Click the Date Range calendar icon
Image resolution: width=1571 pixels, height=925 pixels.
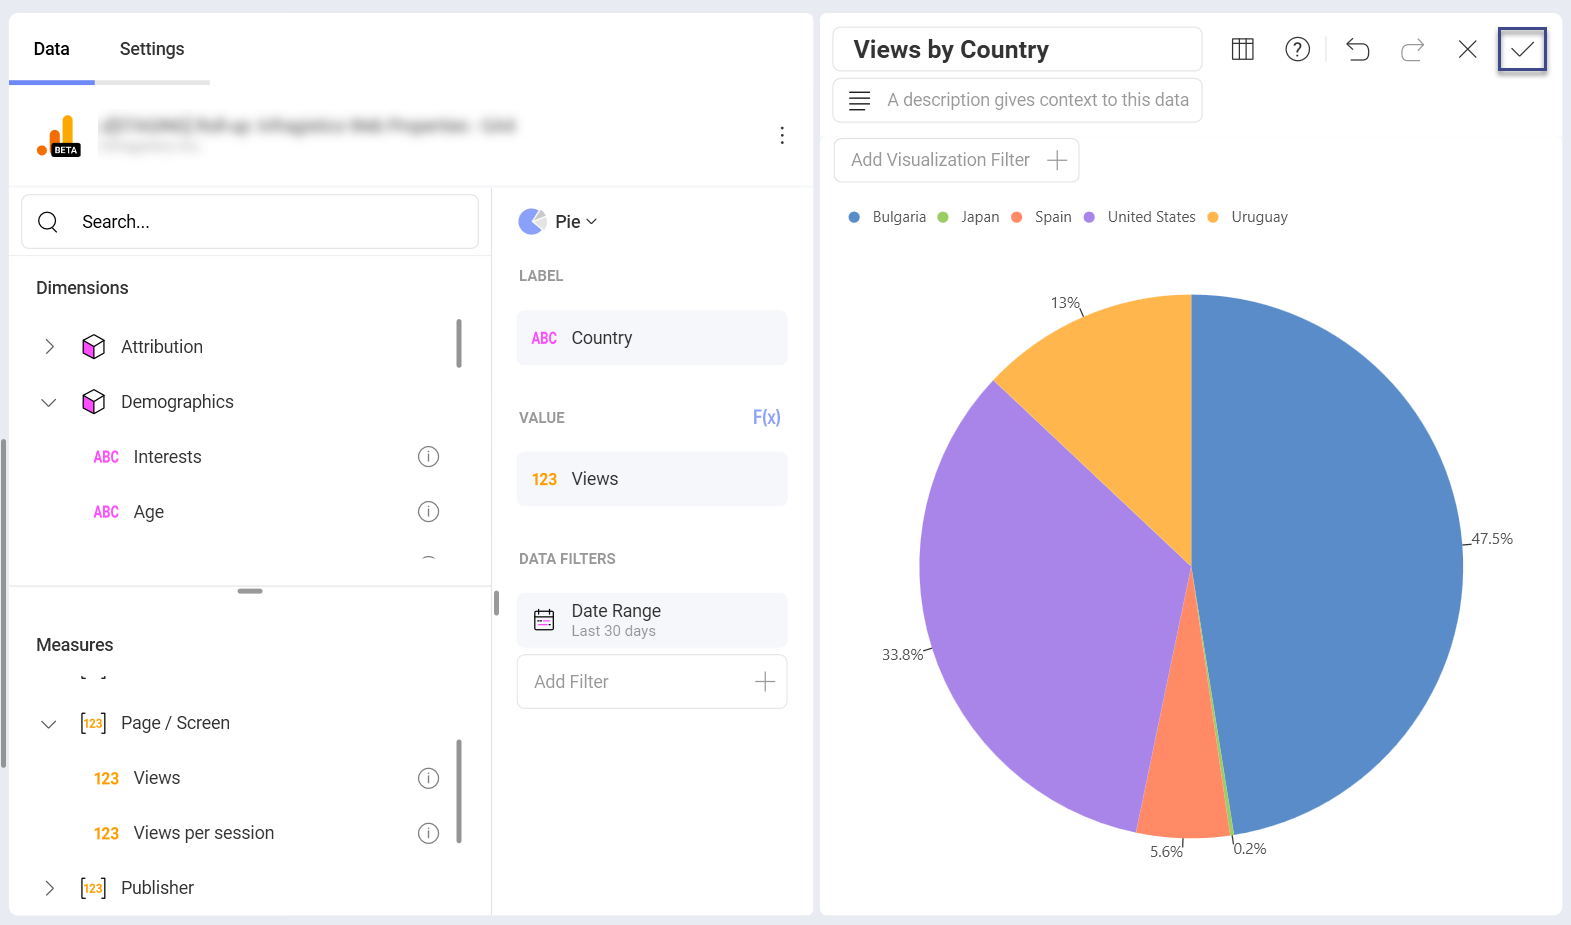pyautogui.click(x=544, y=620)
